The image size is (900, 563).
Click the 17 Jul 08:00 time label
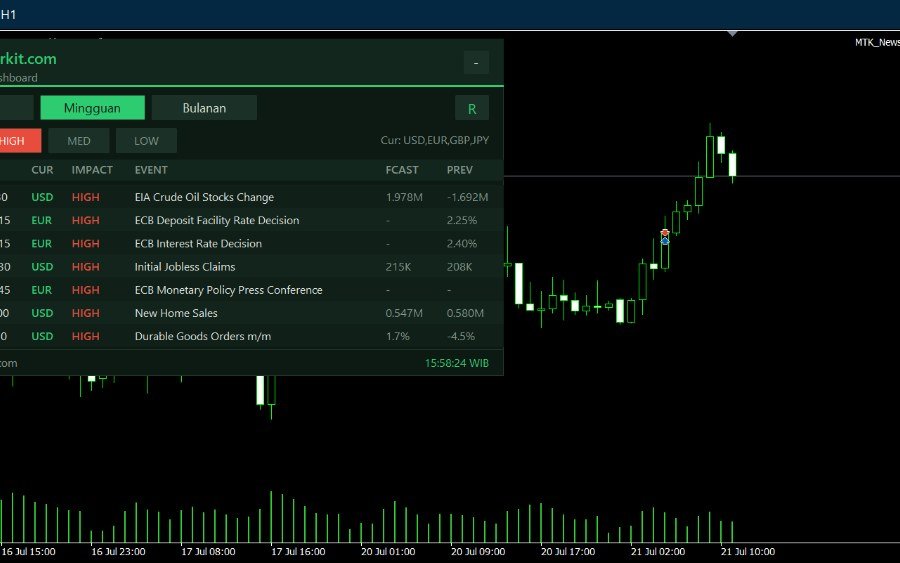pyautogui.click(x=208, y=552)
